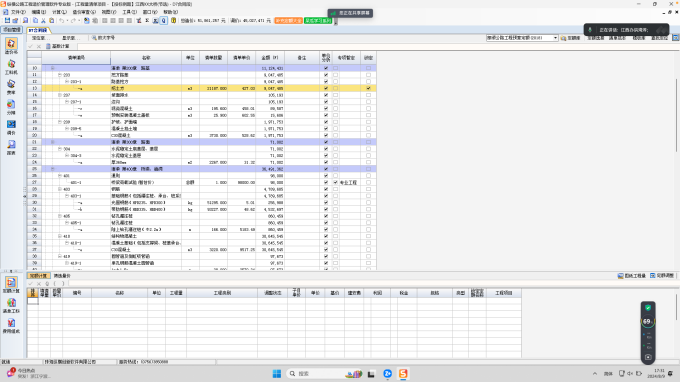Viewport: 680px width, 382px height.
Task: Click the vertical scrollbar of the bill table
Action: coord(677,114)
